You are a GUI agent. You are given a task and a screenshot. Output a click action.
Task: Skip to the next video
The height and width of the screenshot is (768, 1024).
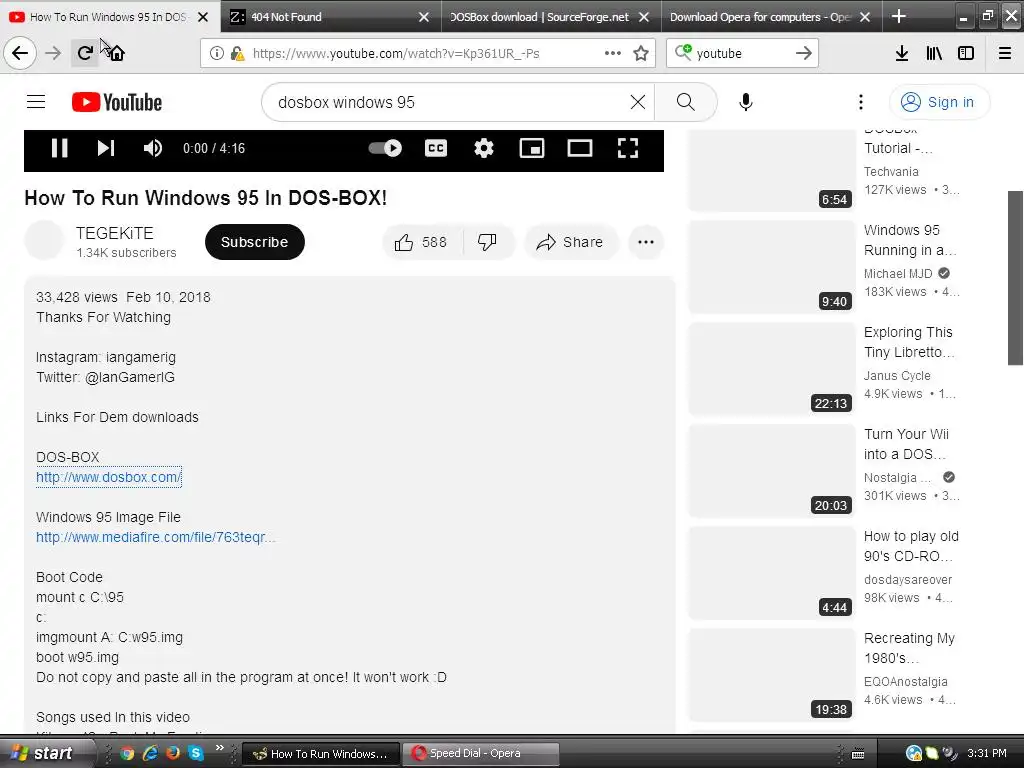106,148
